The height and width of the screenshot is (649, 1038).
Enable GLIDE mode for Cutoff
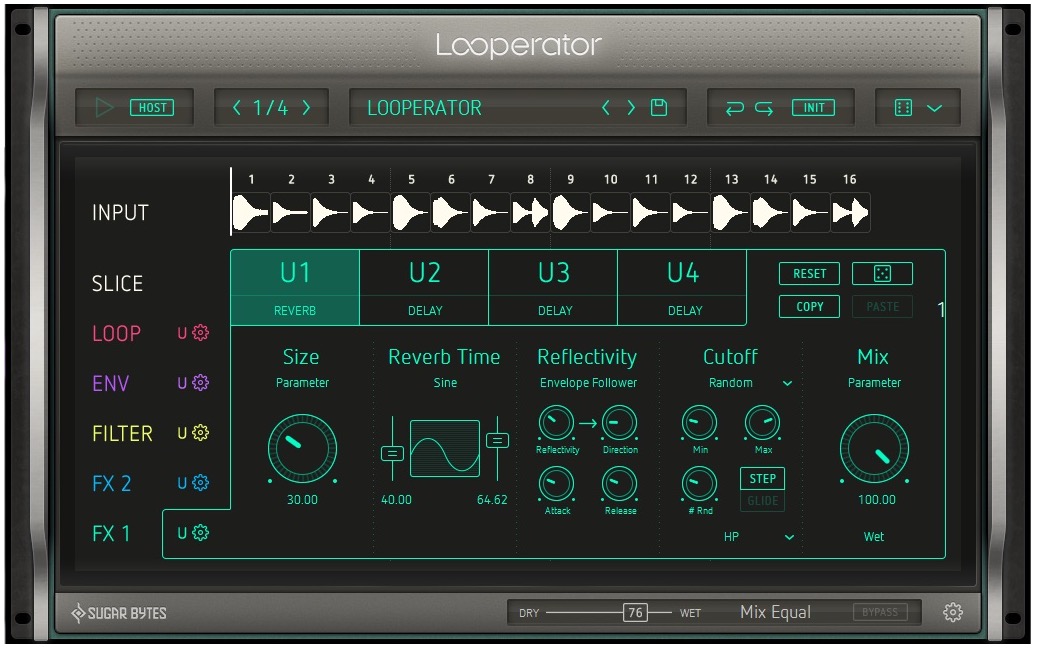point(763,501)
